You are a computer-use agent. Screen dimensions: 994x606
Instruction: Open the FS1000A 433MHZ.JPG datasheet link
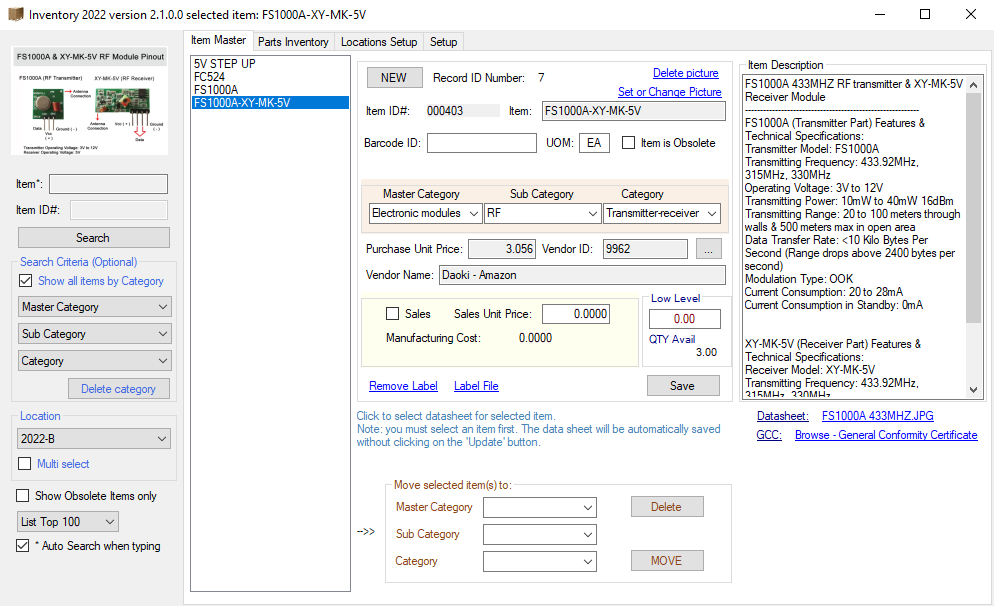pyautogui.click(x=878, y=416)
